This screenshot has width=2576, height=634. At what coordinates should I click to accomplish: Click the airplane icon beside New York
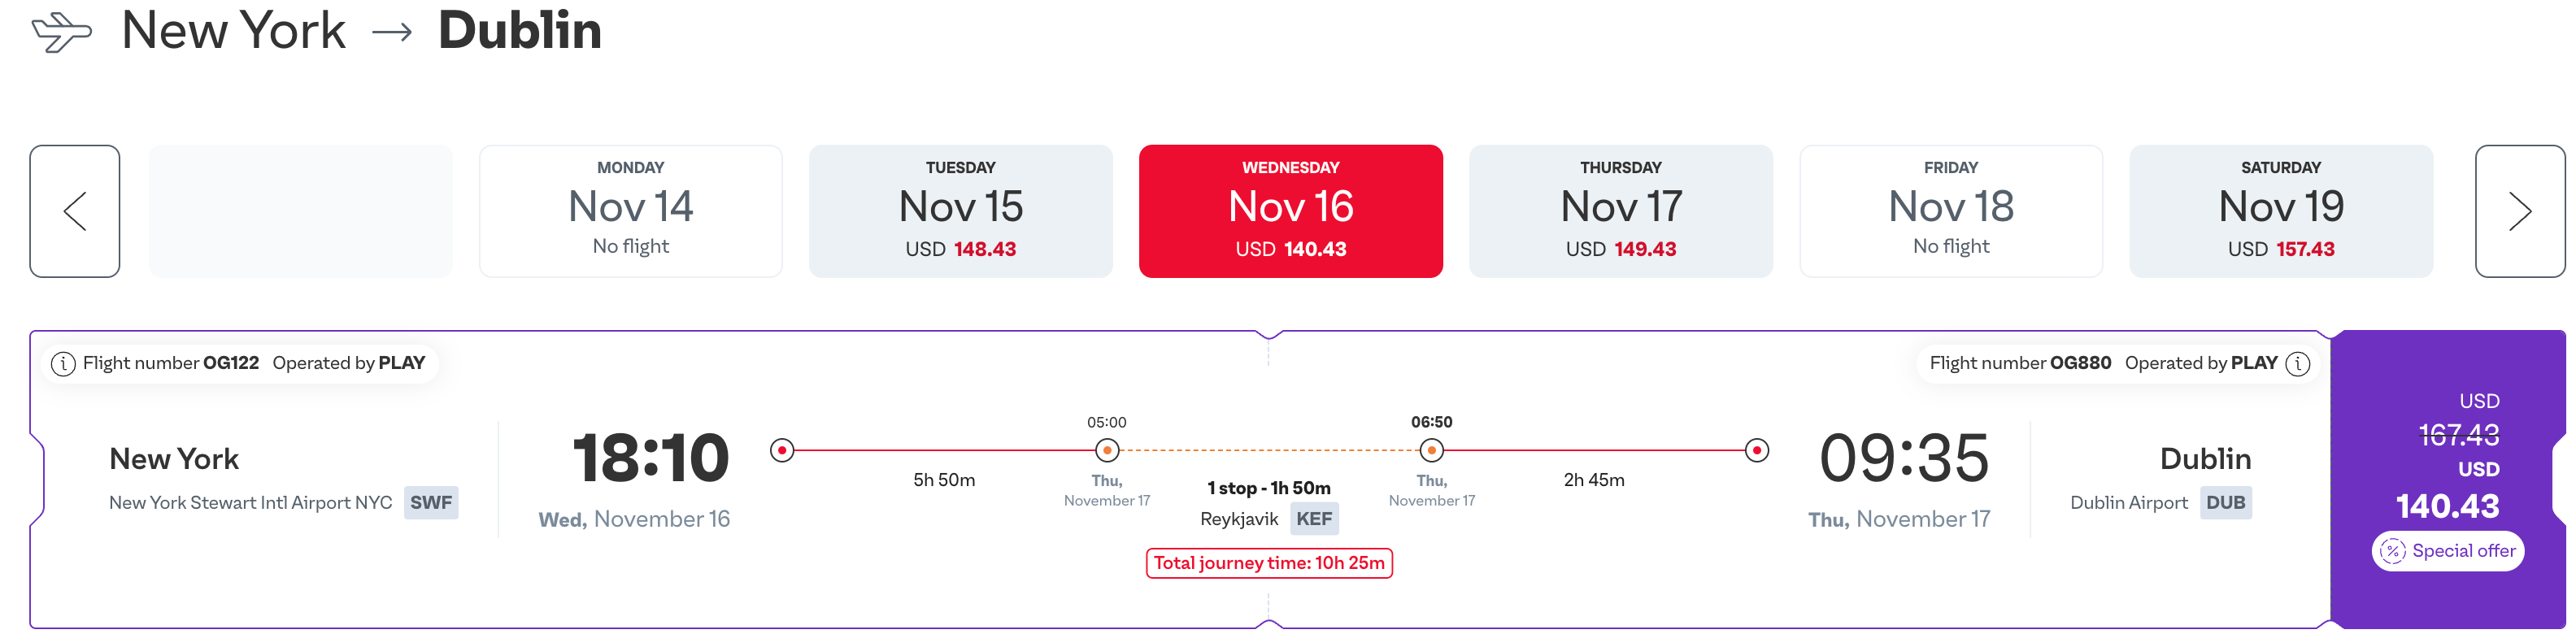click(62, 31)
